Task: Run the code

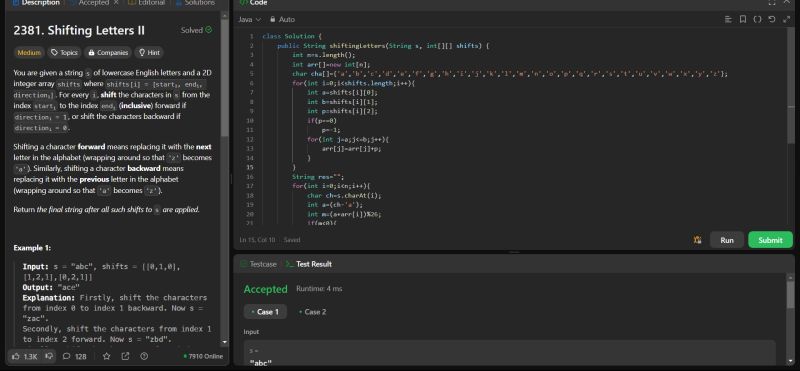Action: click(727, 240)
